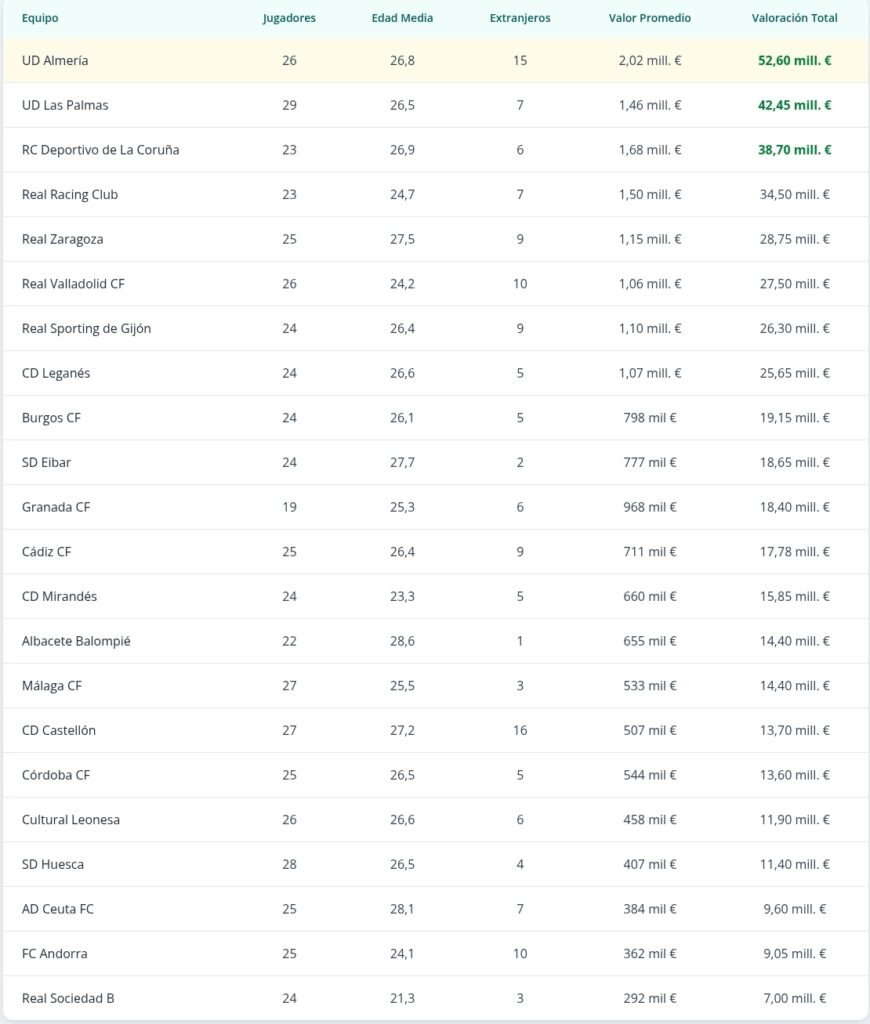
Task: Click SD Eibar's 27,7 average age
Action: 402,462
